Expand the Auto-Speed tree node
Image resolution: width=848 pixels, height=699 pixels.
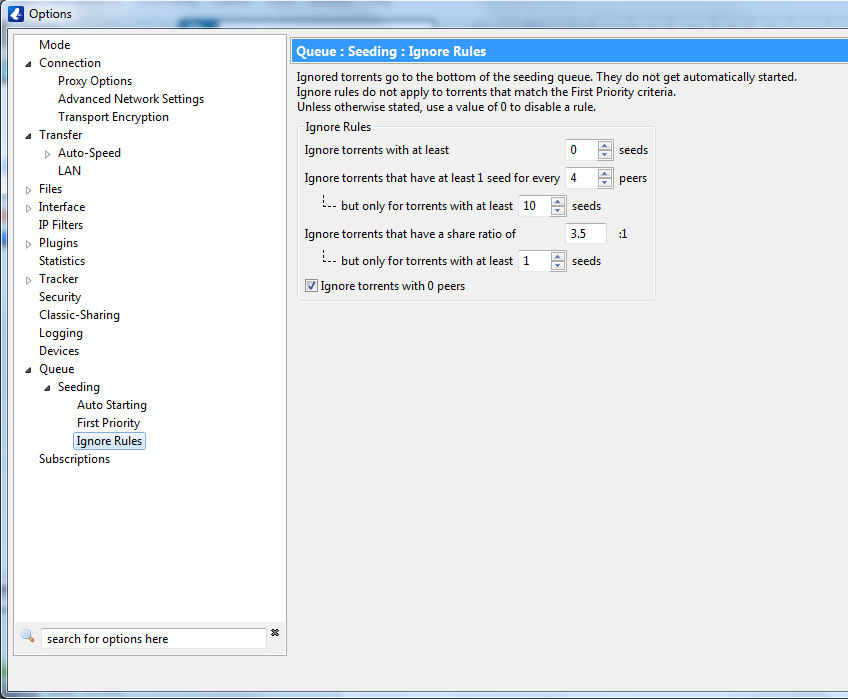pos(48,154)
